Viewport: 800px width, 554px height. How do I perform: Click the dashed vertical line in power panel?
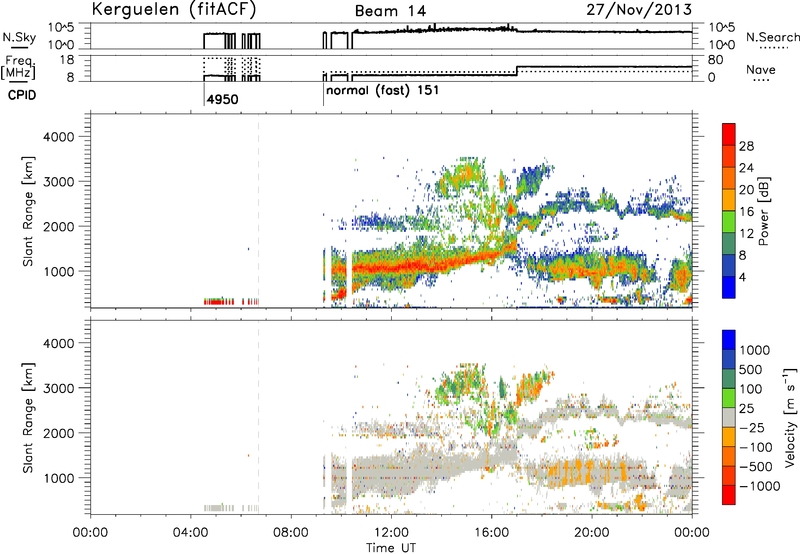click(258, 209)
